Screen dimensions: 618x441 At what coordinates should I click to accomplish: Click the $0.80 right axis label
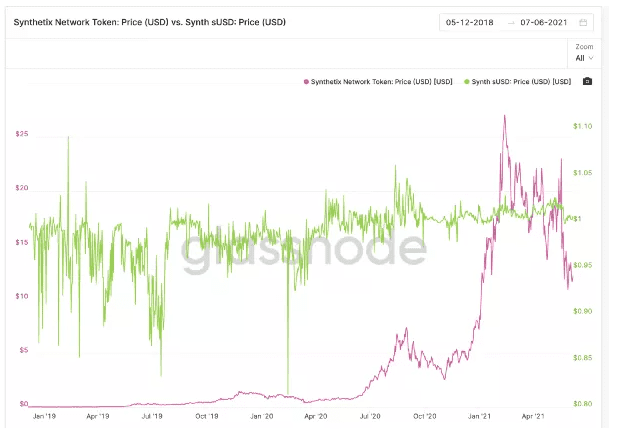(x=583, y=404)
